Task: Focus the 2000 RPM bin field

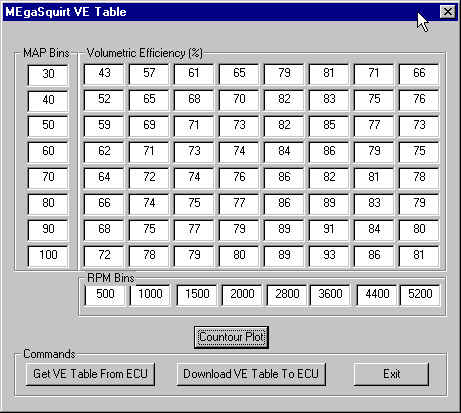Action: click(242, 295)
